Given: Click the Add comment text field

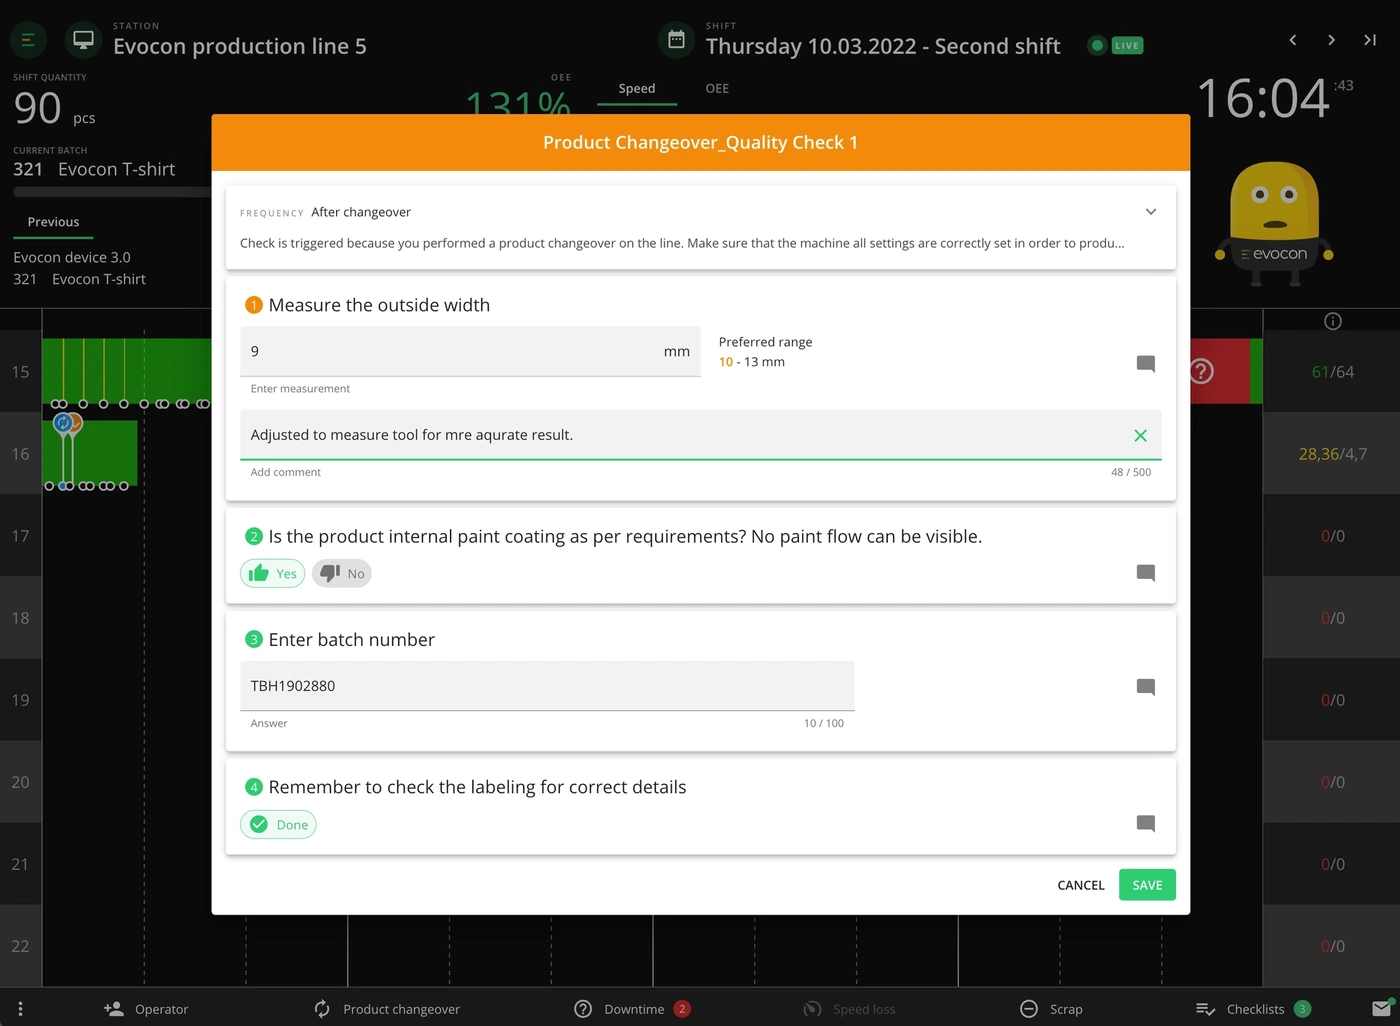Looking at the screenshot, I should [700, 435].
